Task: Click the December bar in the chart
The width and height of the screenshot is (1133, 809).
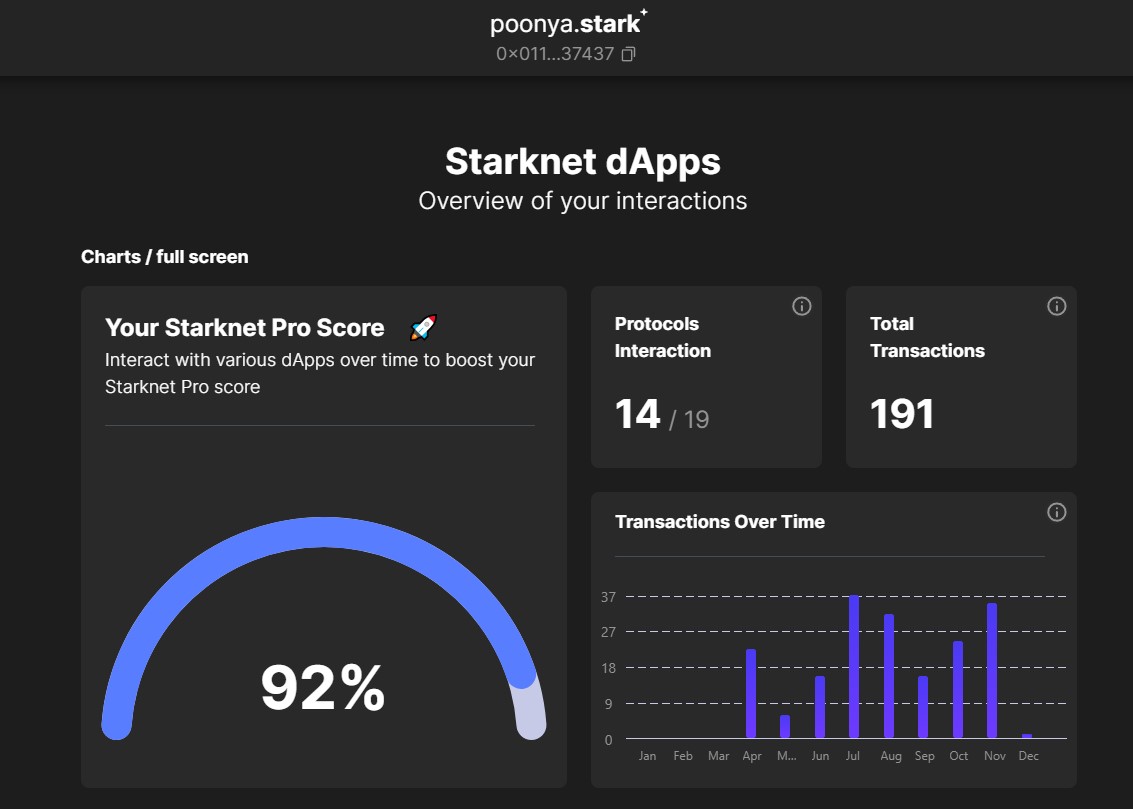Action: [x=1029, y=736]
